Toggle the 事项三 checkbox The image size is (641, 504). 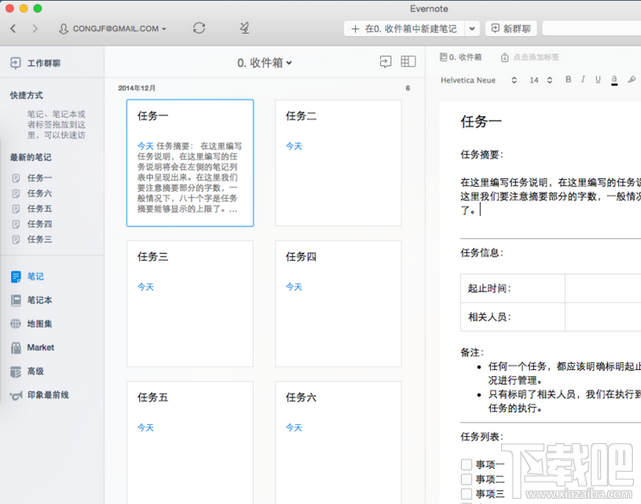[x=466, y=493]
